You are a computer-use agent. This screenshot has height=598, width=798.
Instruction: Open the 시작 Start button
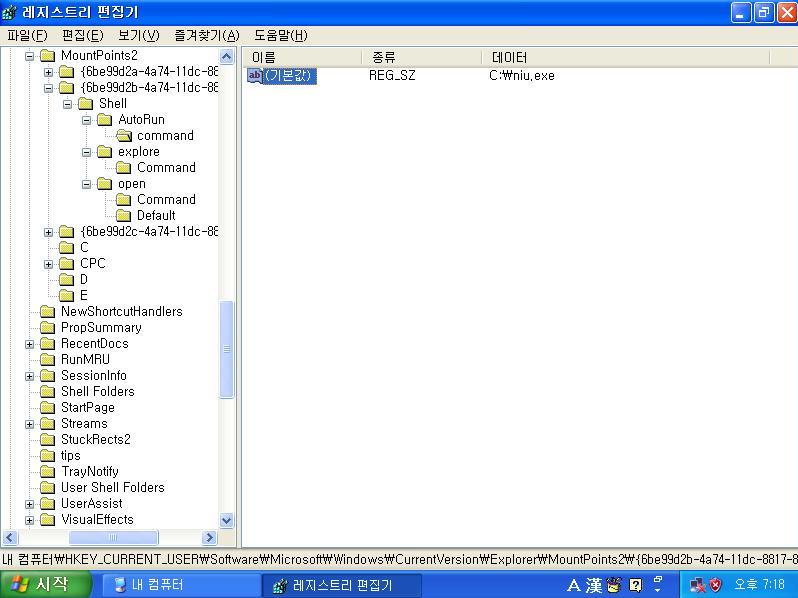45,585
